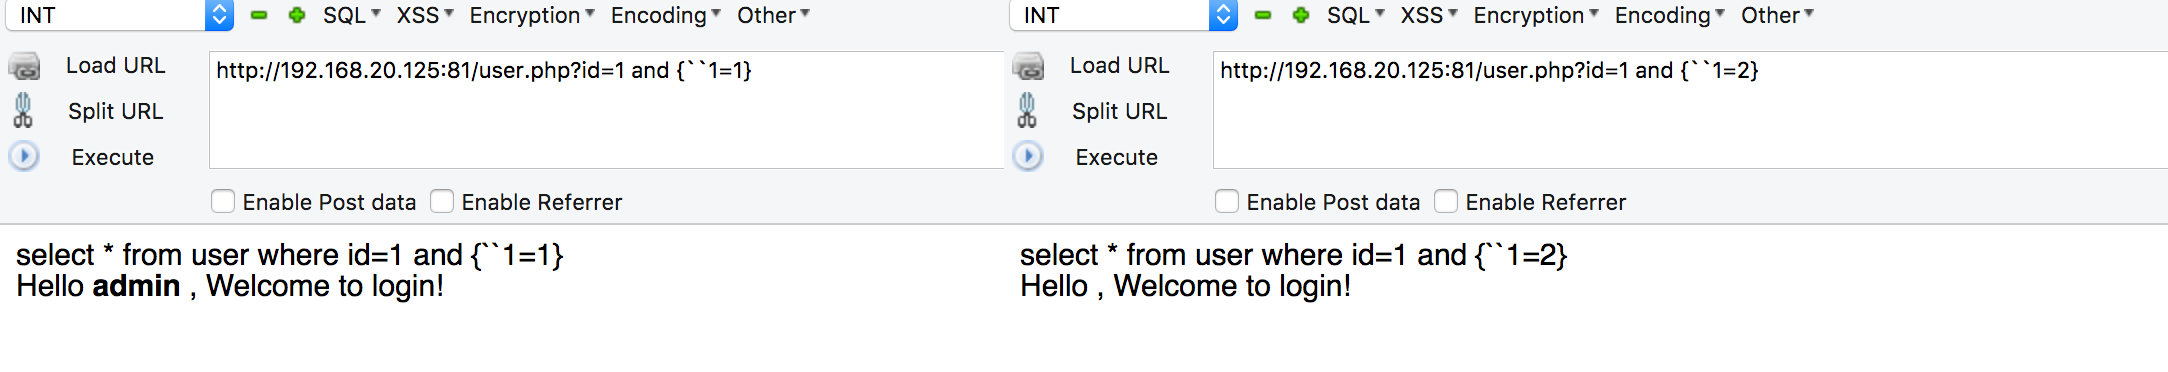This screenshot has height=372, width=2168.
Task: Open the Encryption menu in right HackBar
Action: [x=1536, y=15]
